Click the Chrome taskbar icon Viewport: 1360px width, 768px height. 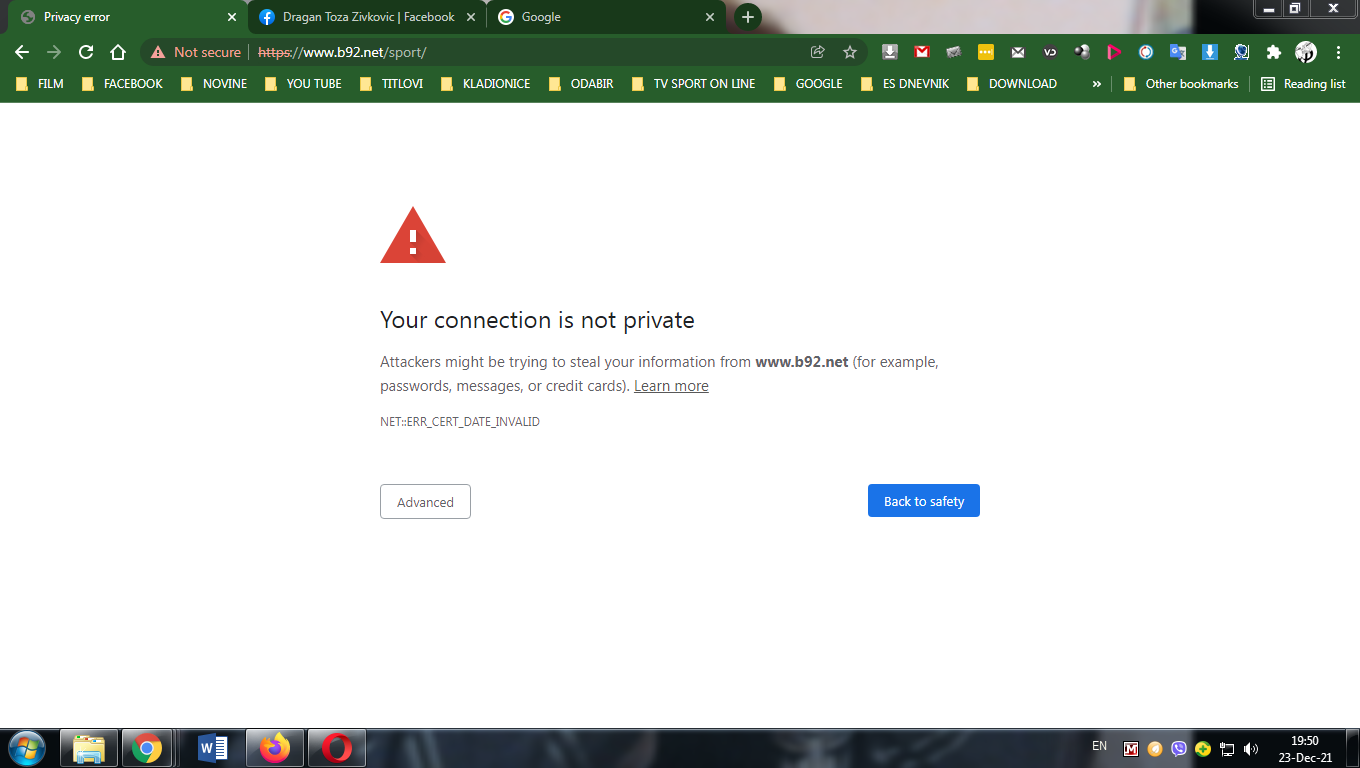pos(147,748)
